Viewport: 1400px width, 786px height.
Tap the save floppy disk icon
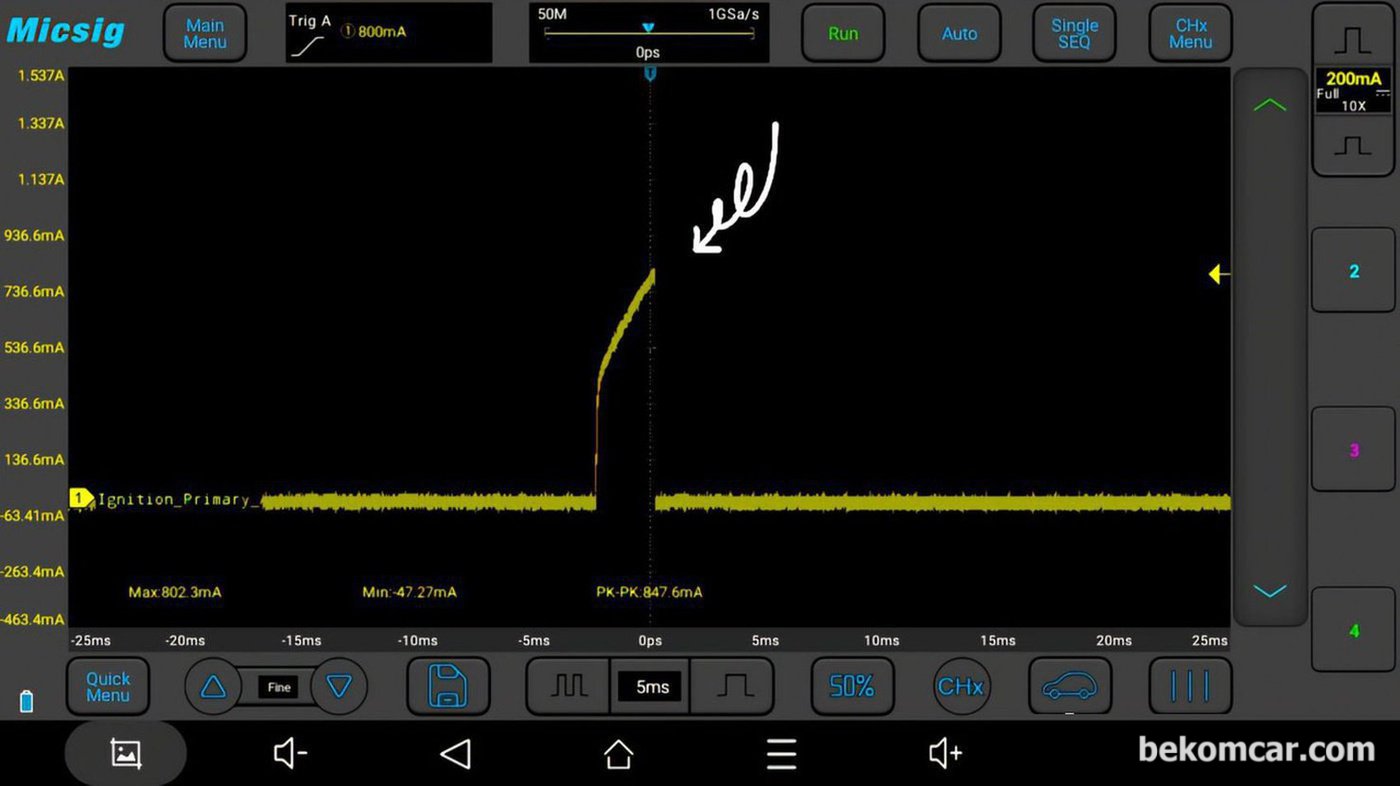[x=448, y=686]
